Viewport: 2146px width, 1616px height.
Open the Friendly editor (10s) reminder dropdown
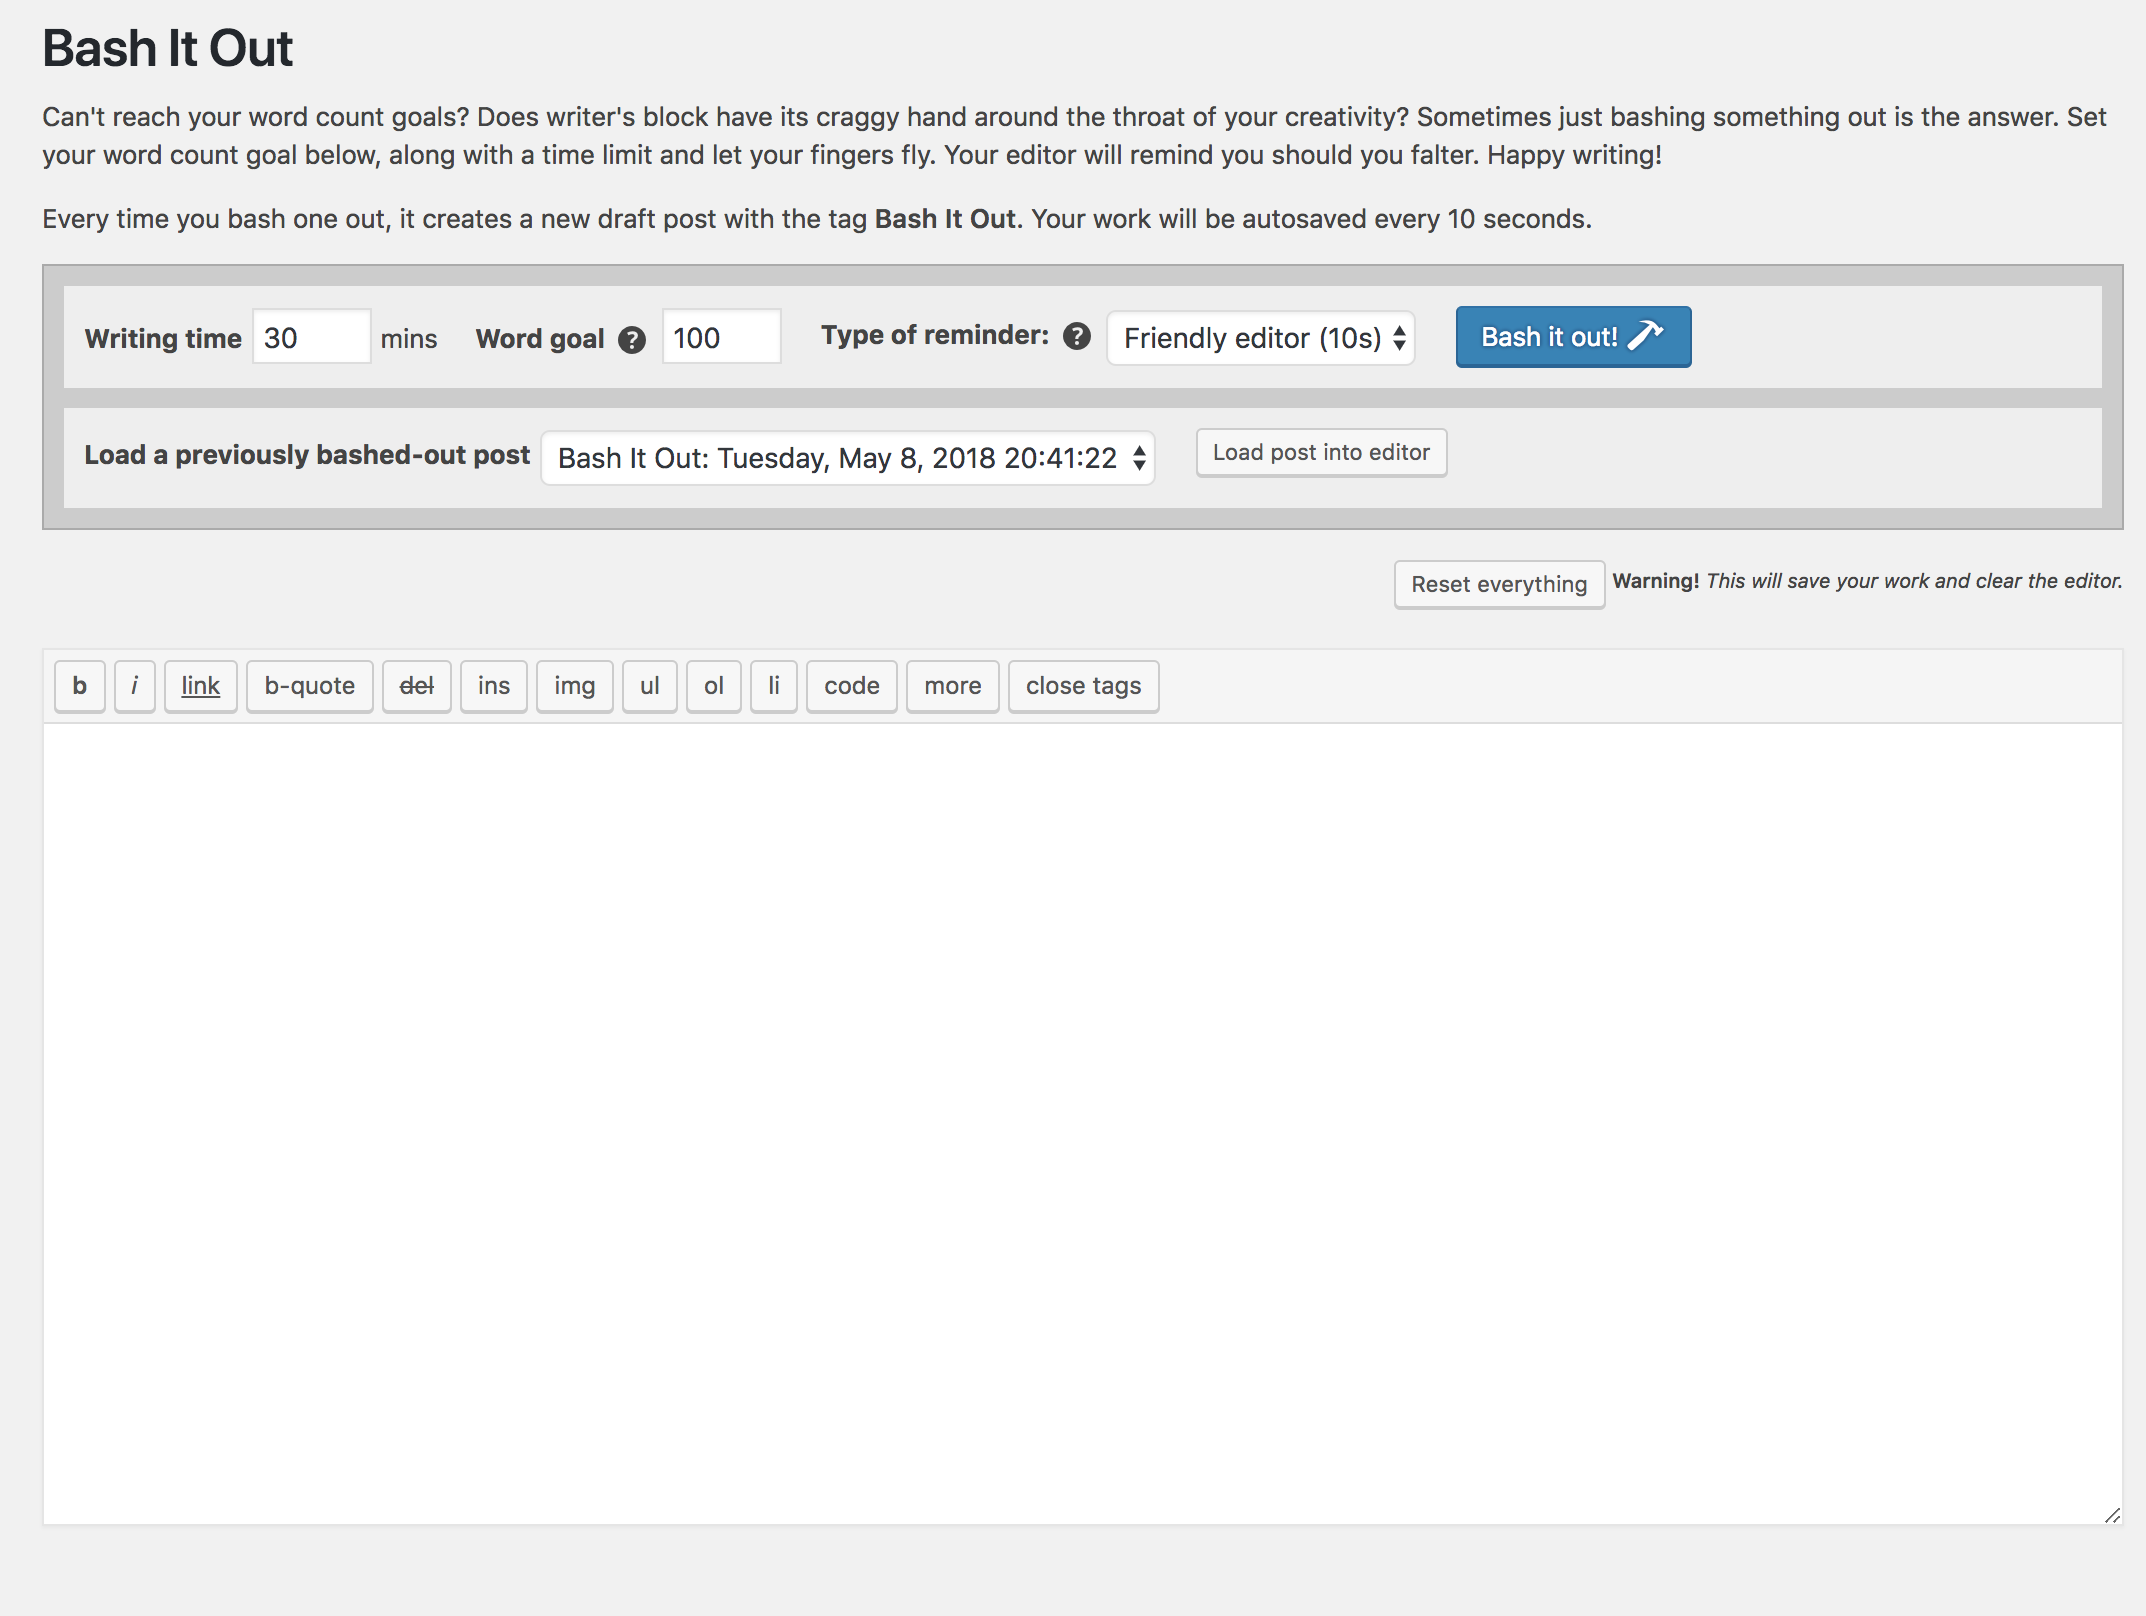1260,338
